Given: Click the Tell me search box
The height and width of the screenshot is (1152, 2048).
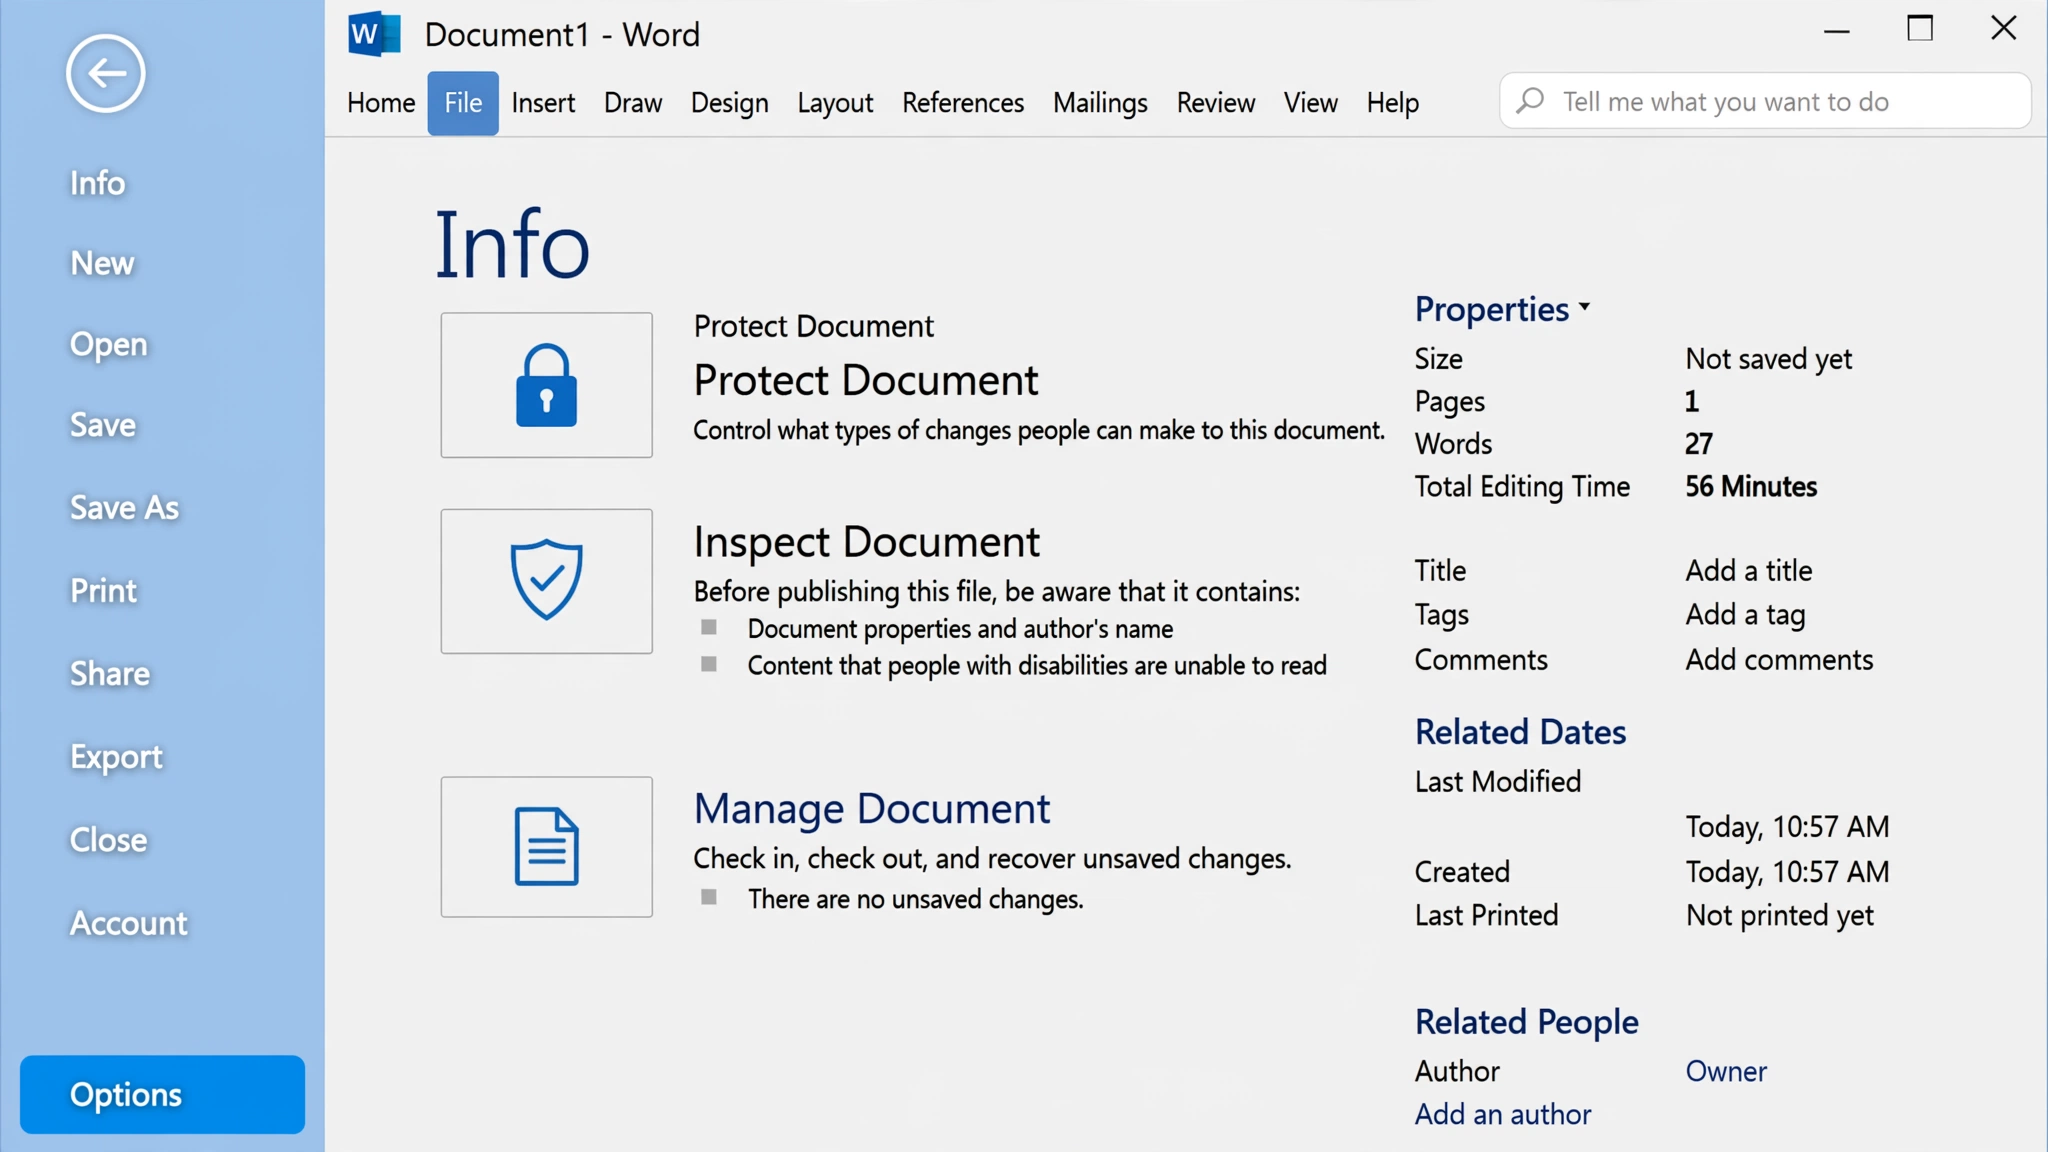Looking at the screenshot, I should point(1765,101).
